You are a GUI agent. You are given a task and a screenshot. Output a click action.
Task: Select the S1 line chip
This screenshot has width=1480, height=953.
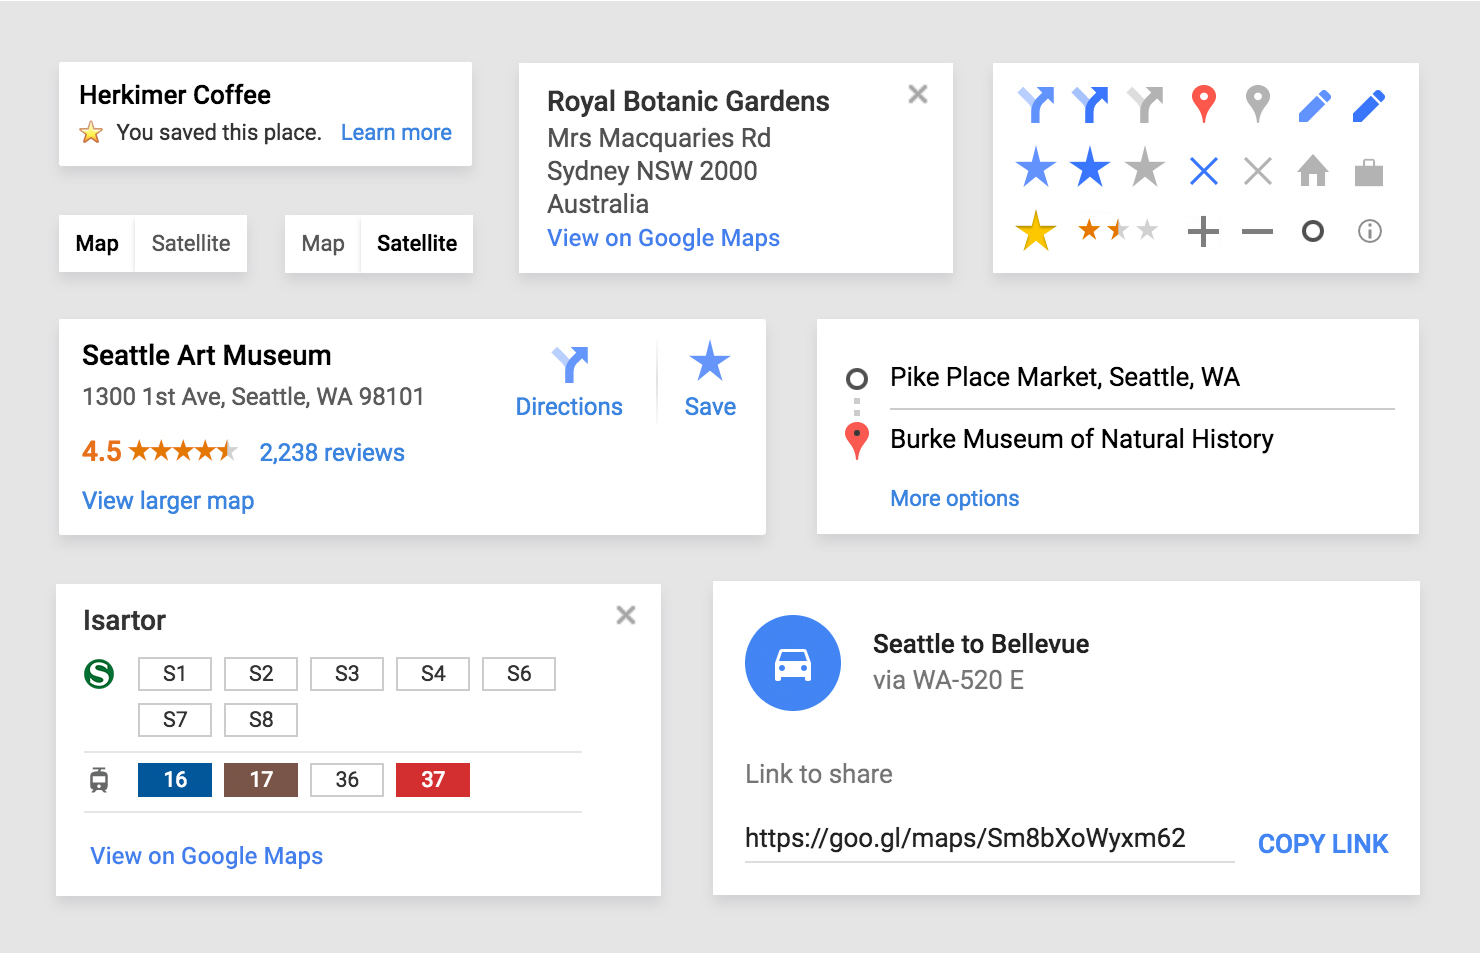175,674
